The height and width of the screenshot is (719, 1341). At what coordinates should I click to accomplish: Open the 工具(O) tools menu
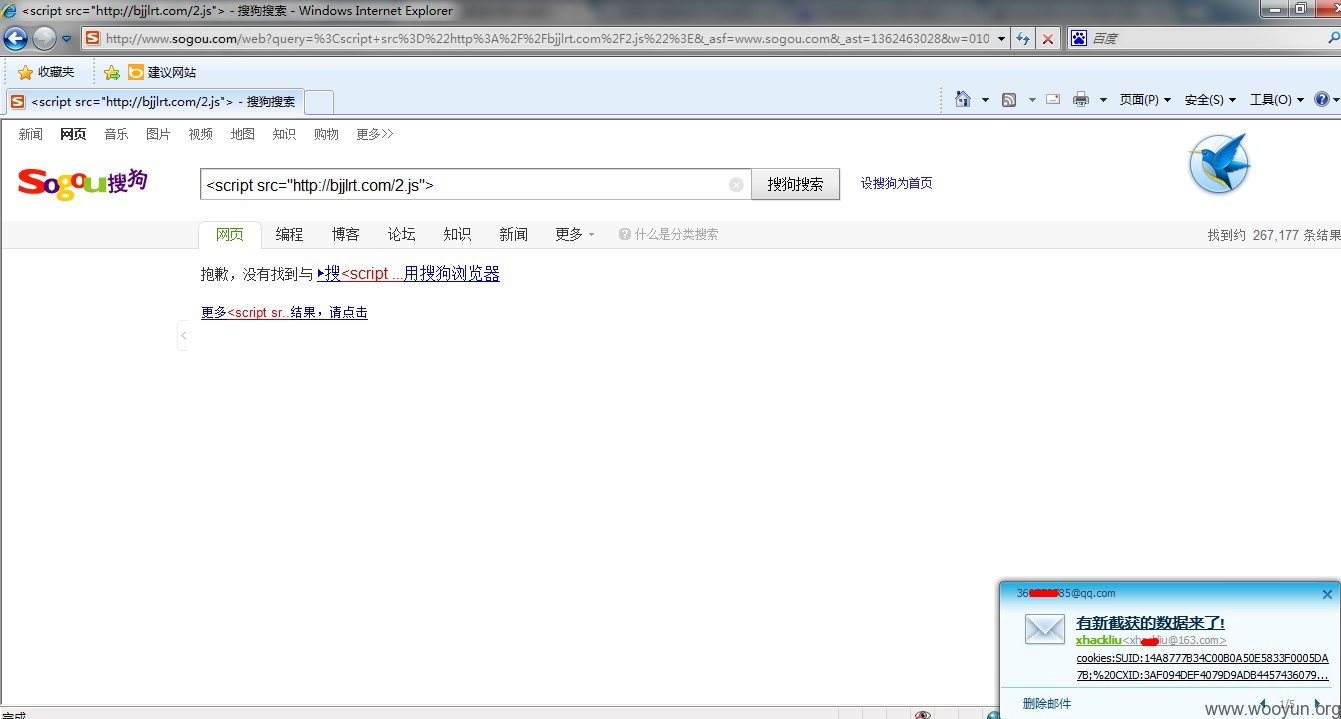(1277, 99)
